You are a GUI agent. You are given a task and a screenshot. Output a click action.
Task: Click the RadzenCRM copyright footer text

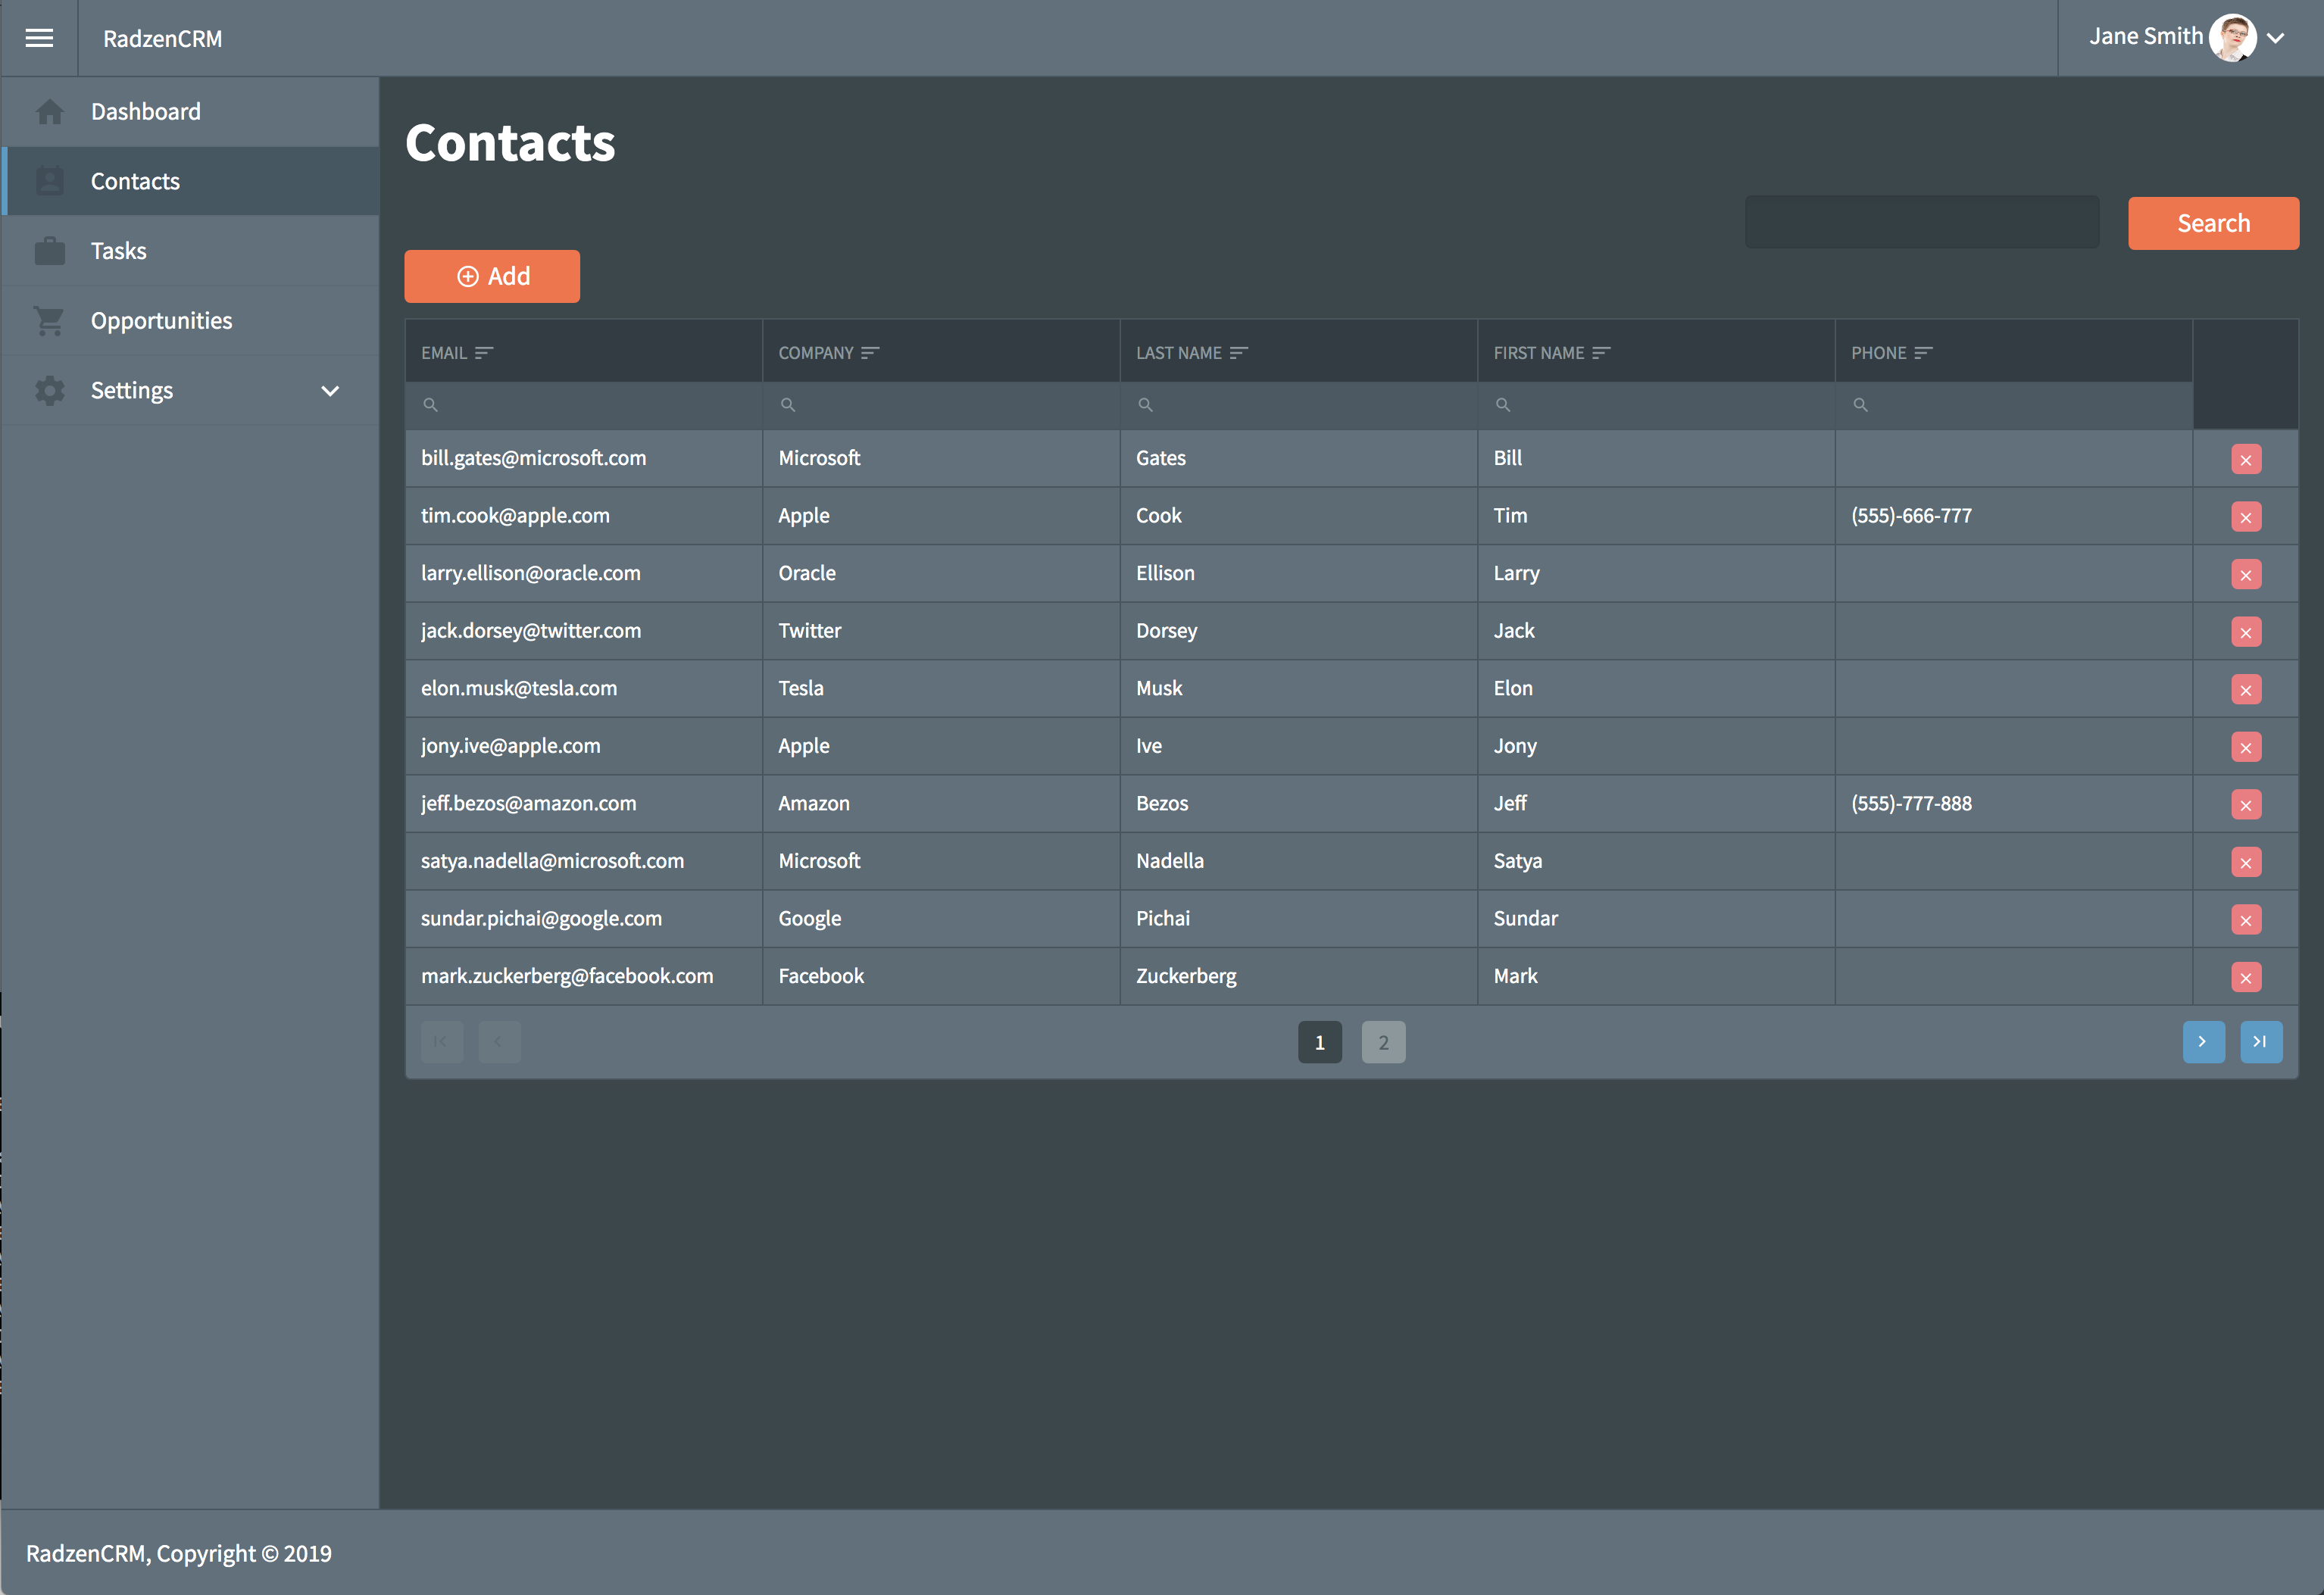(x=179, y=1554)
